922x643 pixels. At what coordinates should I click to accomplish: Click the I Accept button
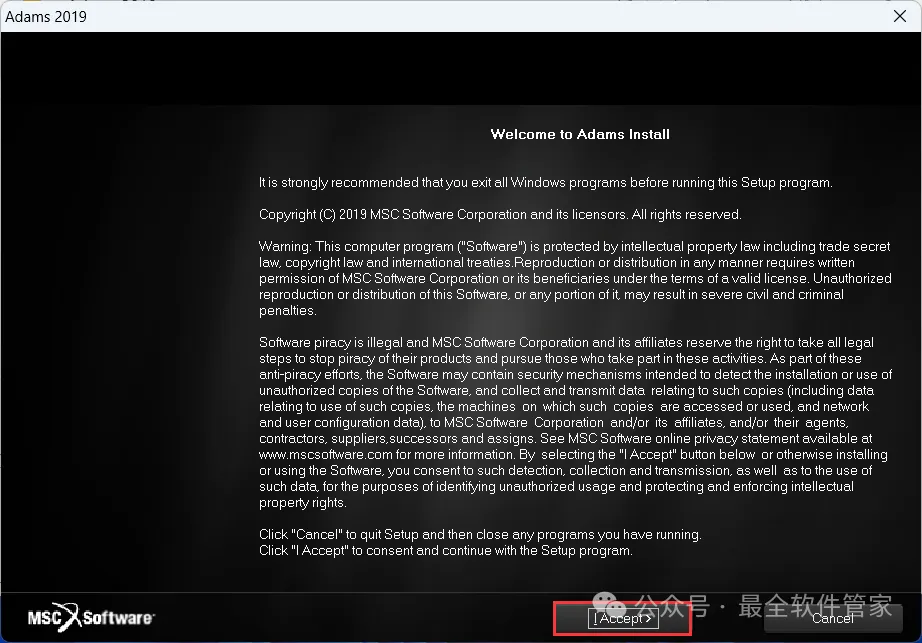(x=623, y=618)
